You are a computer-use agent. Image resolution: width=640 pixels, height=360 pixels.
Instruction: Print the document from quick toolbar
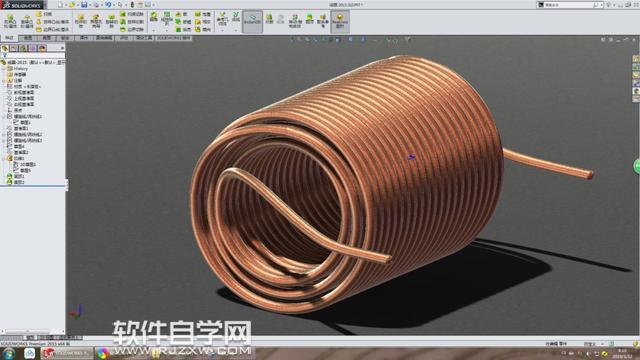point(96,4)
